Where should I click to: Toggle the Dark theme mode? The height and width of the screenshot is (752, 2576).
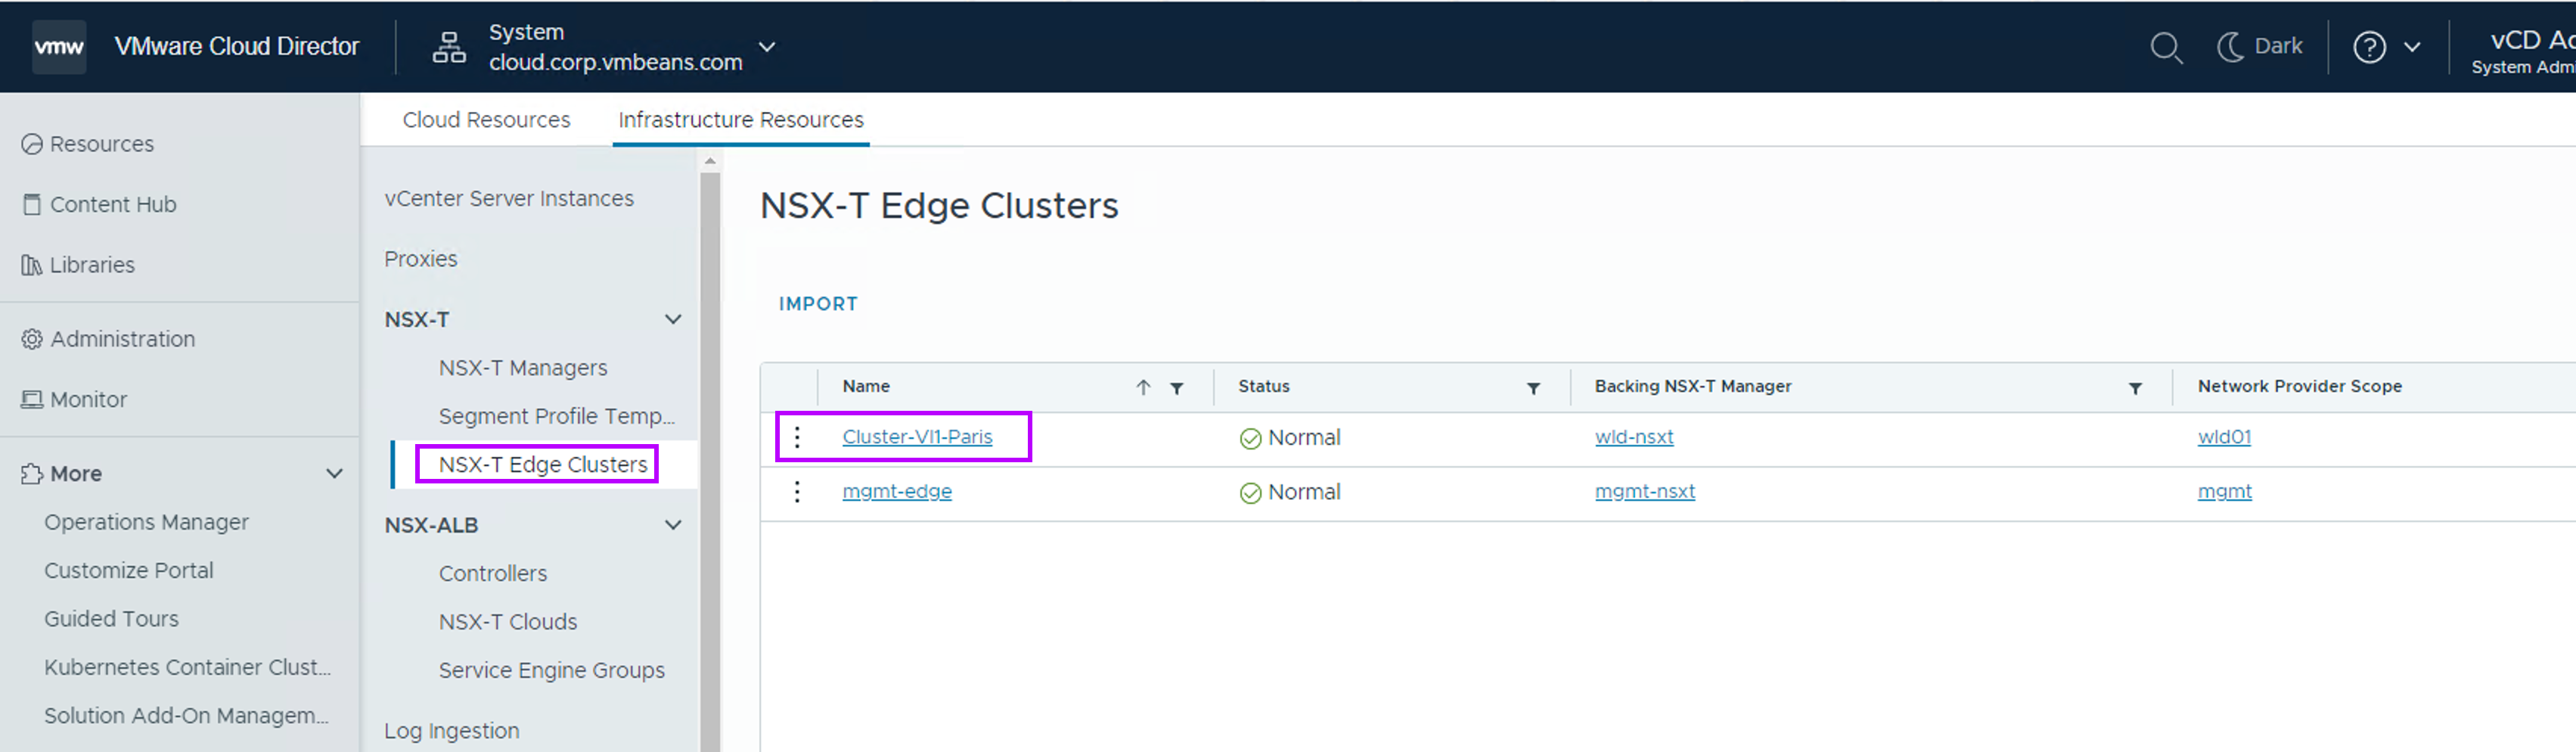2259,47
